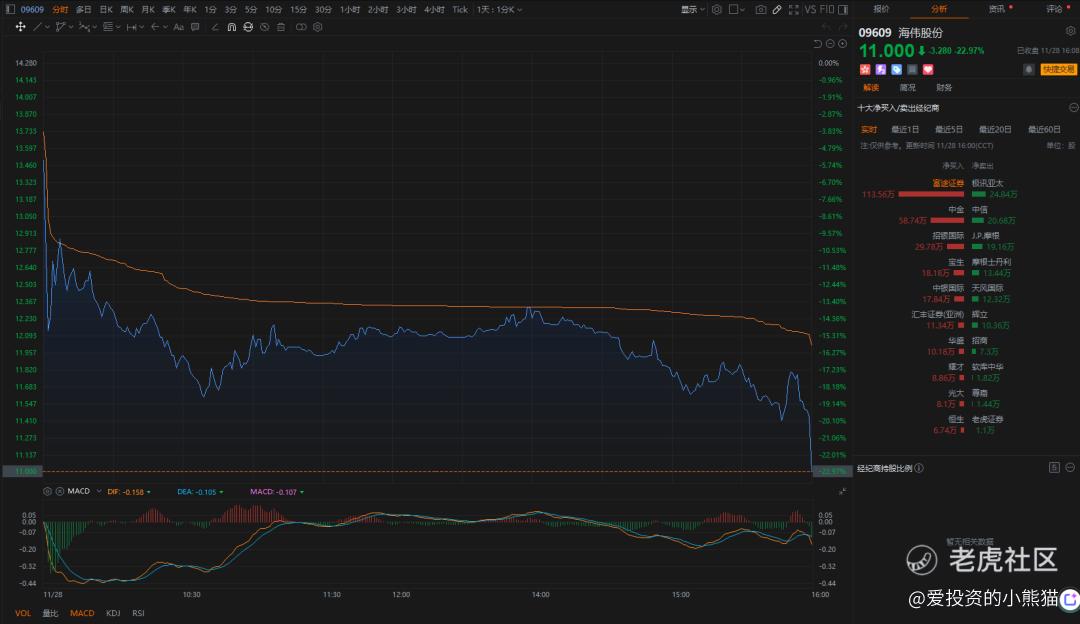This screenshot has width=1080, height=624.
Task: Select the crosshair move cursor tool
Action: 21,27
